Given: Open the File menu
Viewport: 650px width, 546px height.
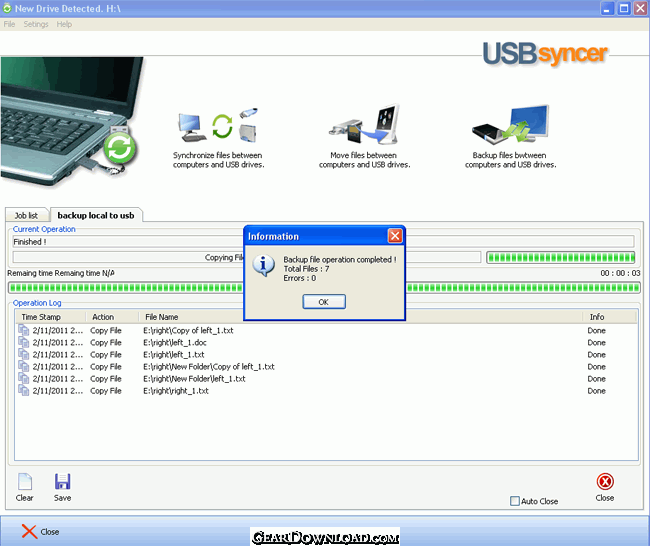Looking at the screenshot, I should click(9, 24).
